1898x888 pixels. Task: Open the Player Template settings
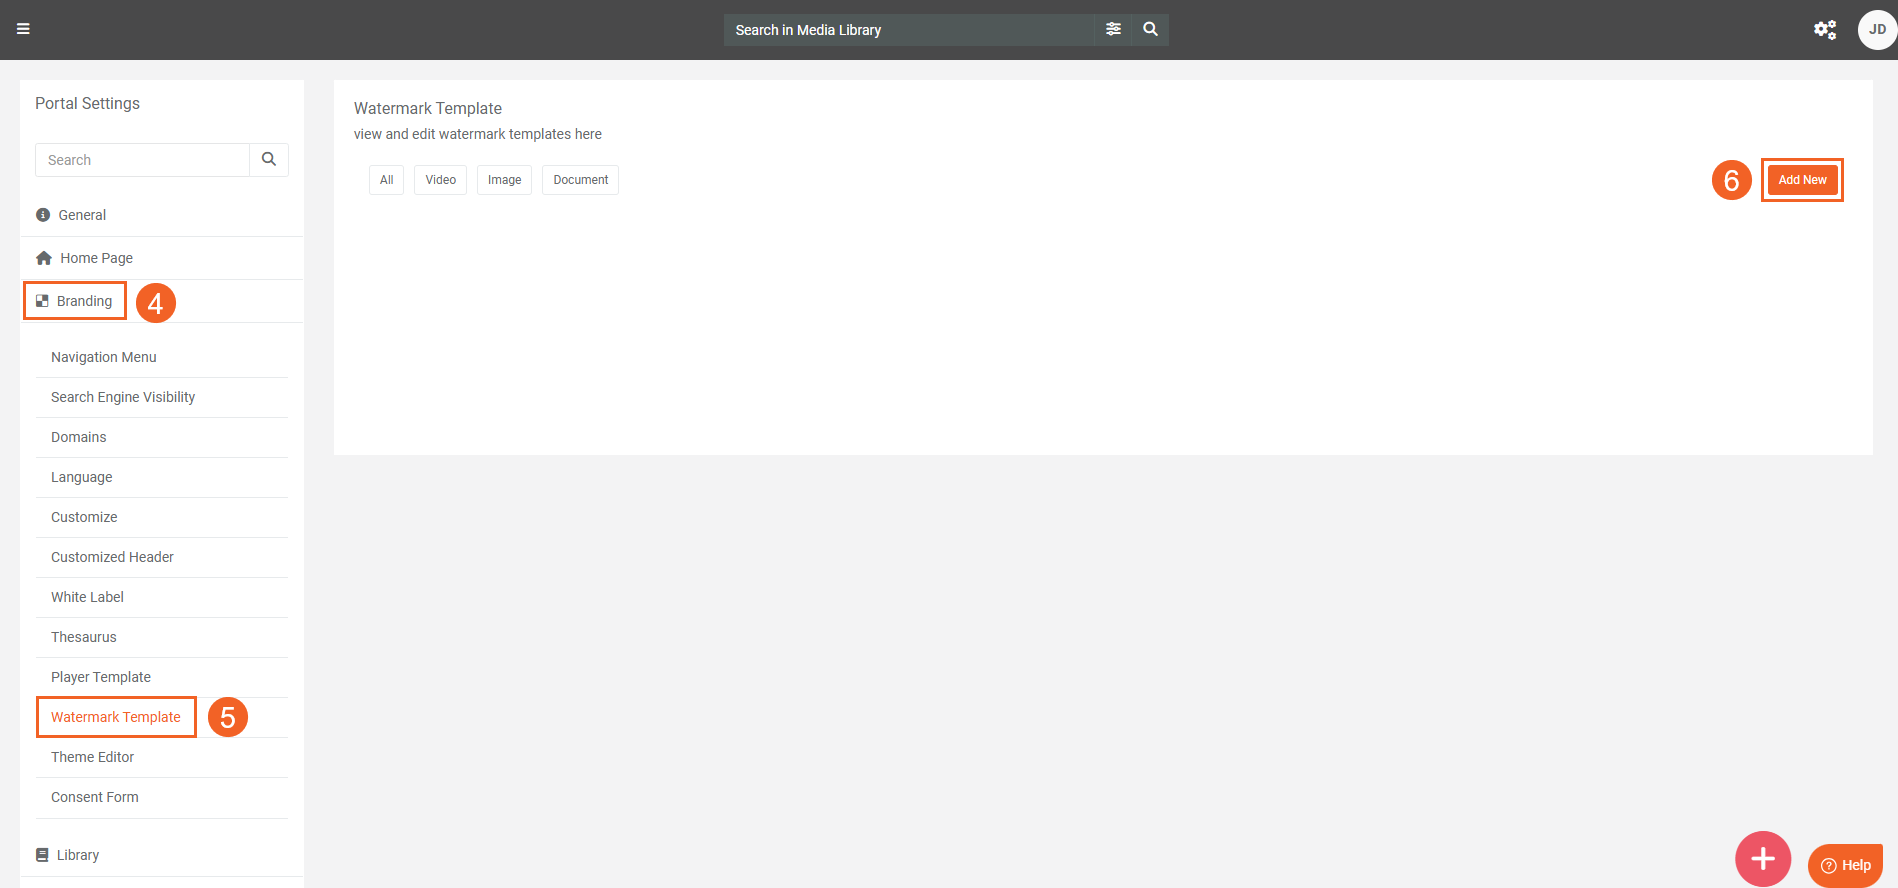click(101, 677)
